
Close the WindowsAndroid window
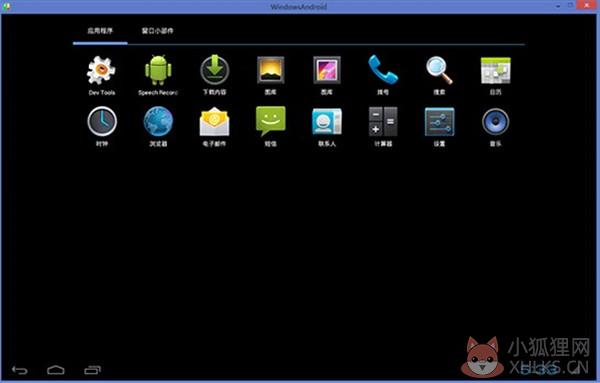click(587, 5)
